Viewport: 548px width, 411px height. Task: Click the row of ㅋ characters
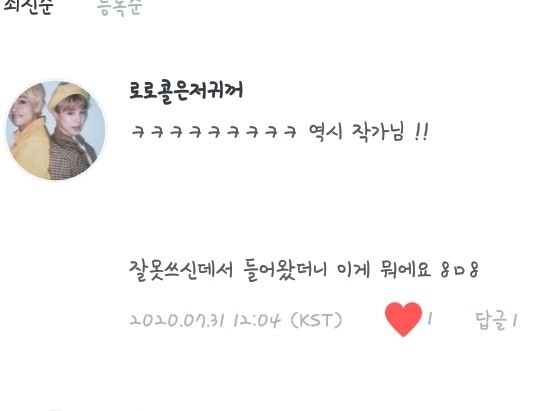coord(214,132)
